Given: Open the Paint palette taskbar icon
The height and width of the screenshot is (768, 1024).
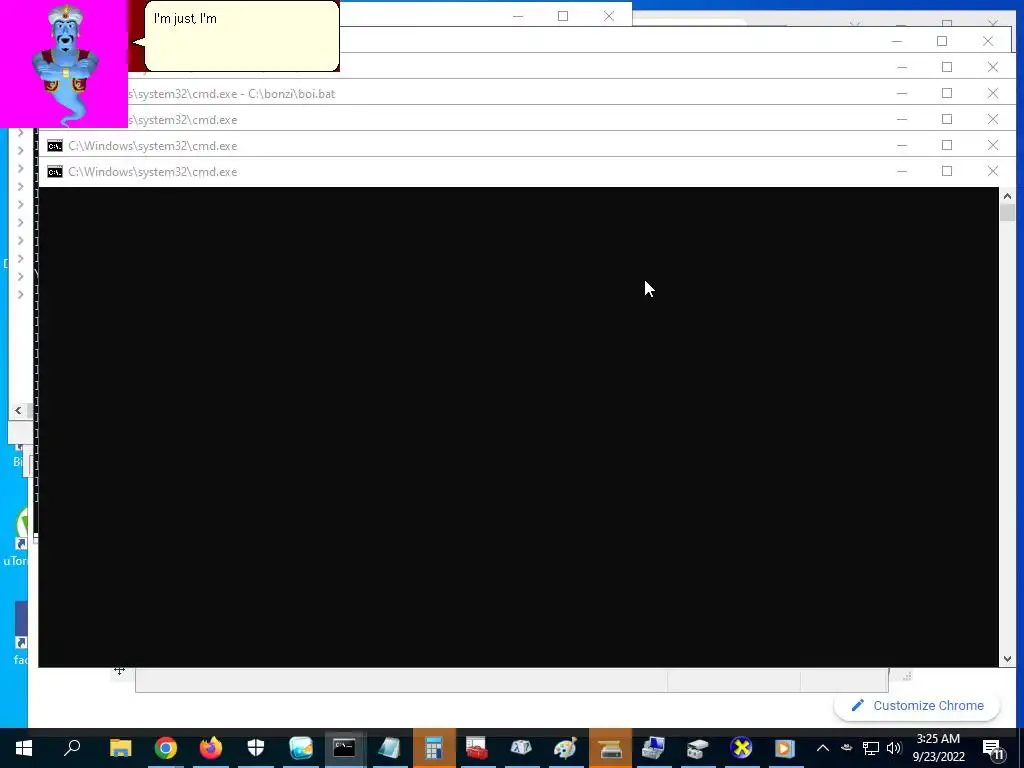Looking at the screenshot, I should (565, 748).
